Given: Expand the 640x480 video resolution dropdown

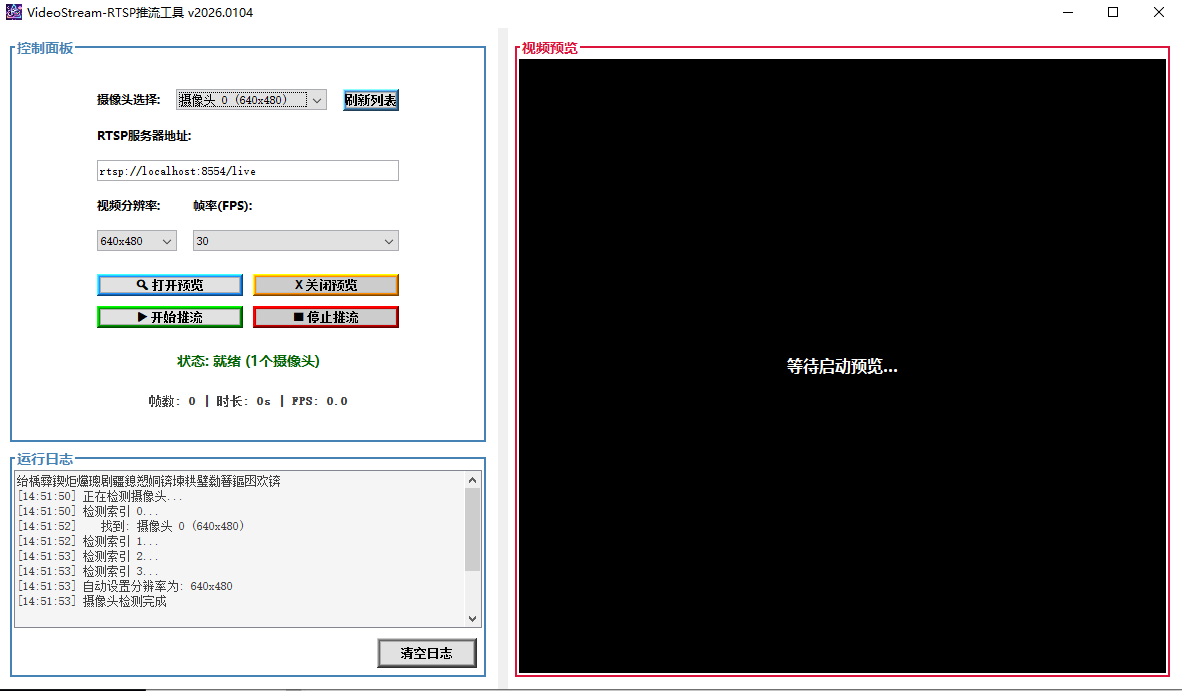Looking at the screenshot, I should pos(136,240).
